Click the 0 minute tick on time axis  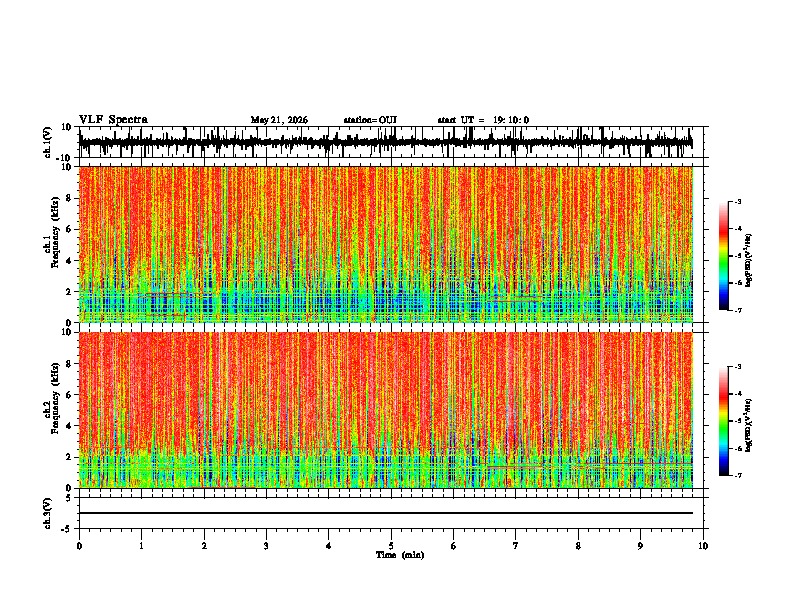pyautogui.click(x=79, y=546)
